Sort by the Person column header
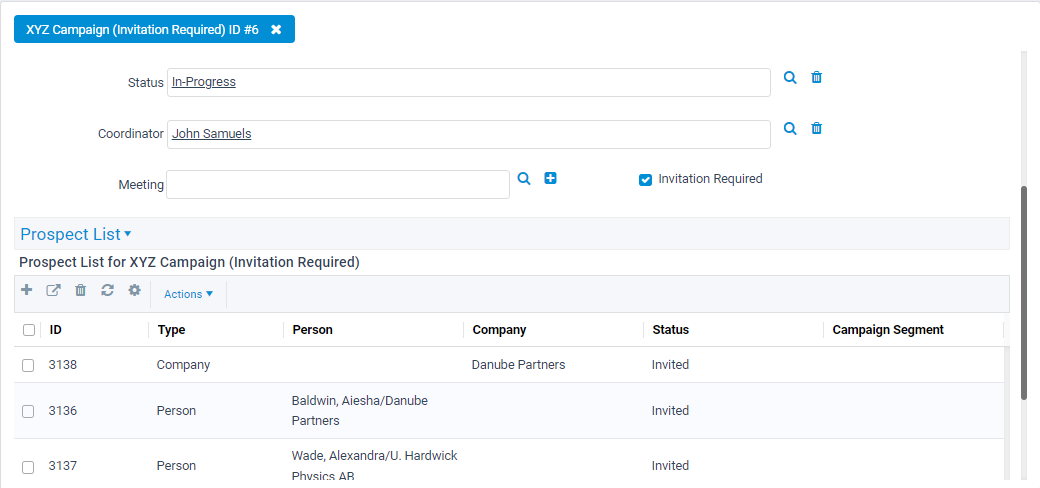 pyautogui.click(x=312, y=330)
